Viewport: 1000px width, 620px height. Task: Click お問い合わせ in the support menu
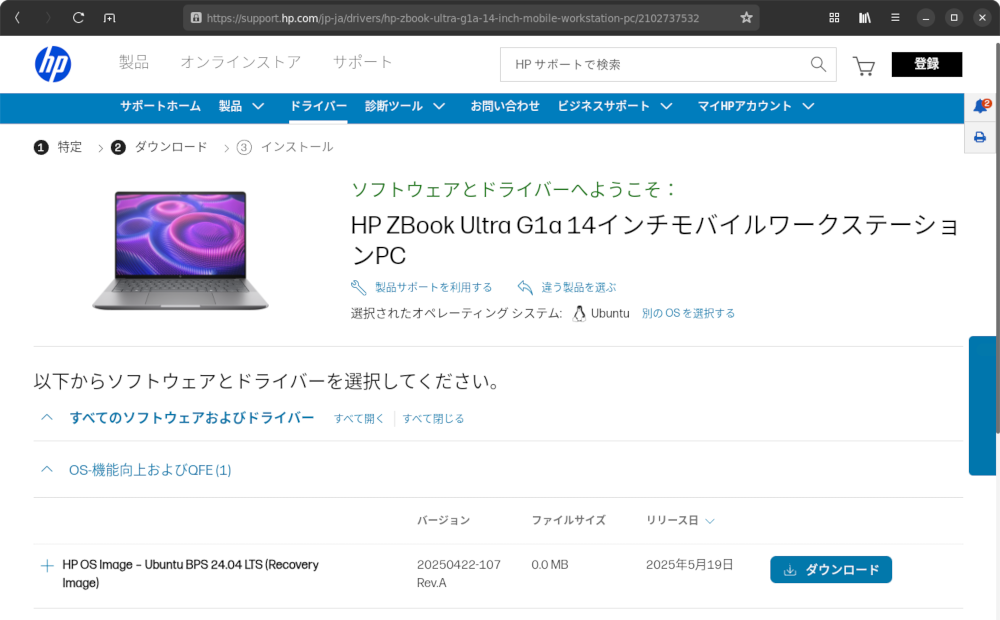tap(504, 105)
